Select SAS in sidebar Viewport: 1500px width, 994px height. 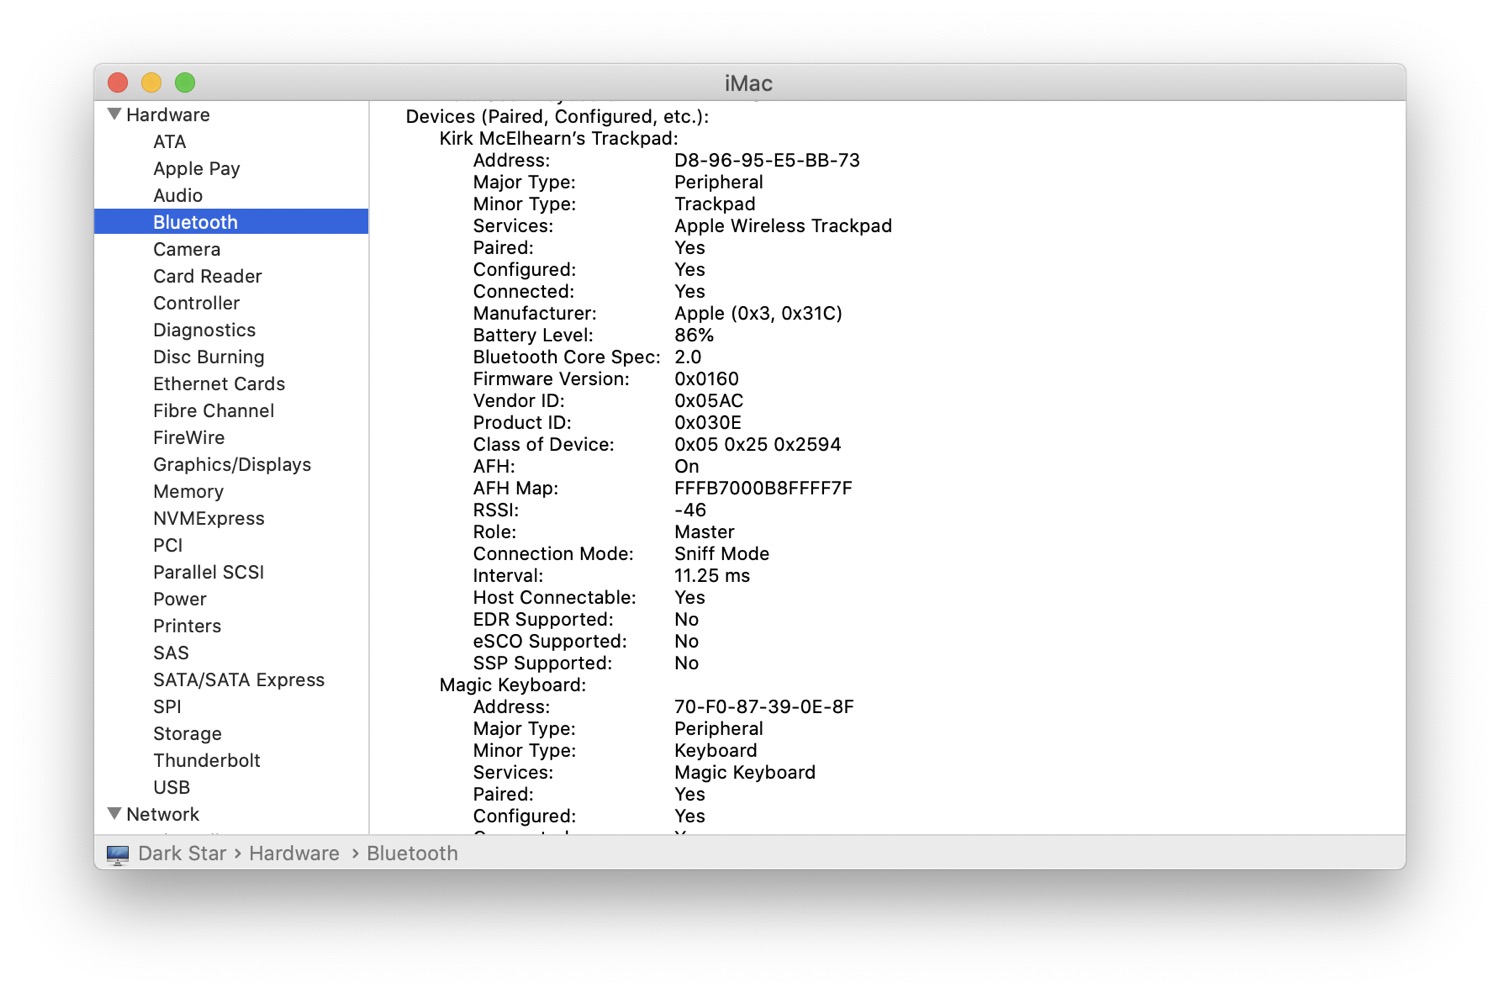tap(171, 654)
